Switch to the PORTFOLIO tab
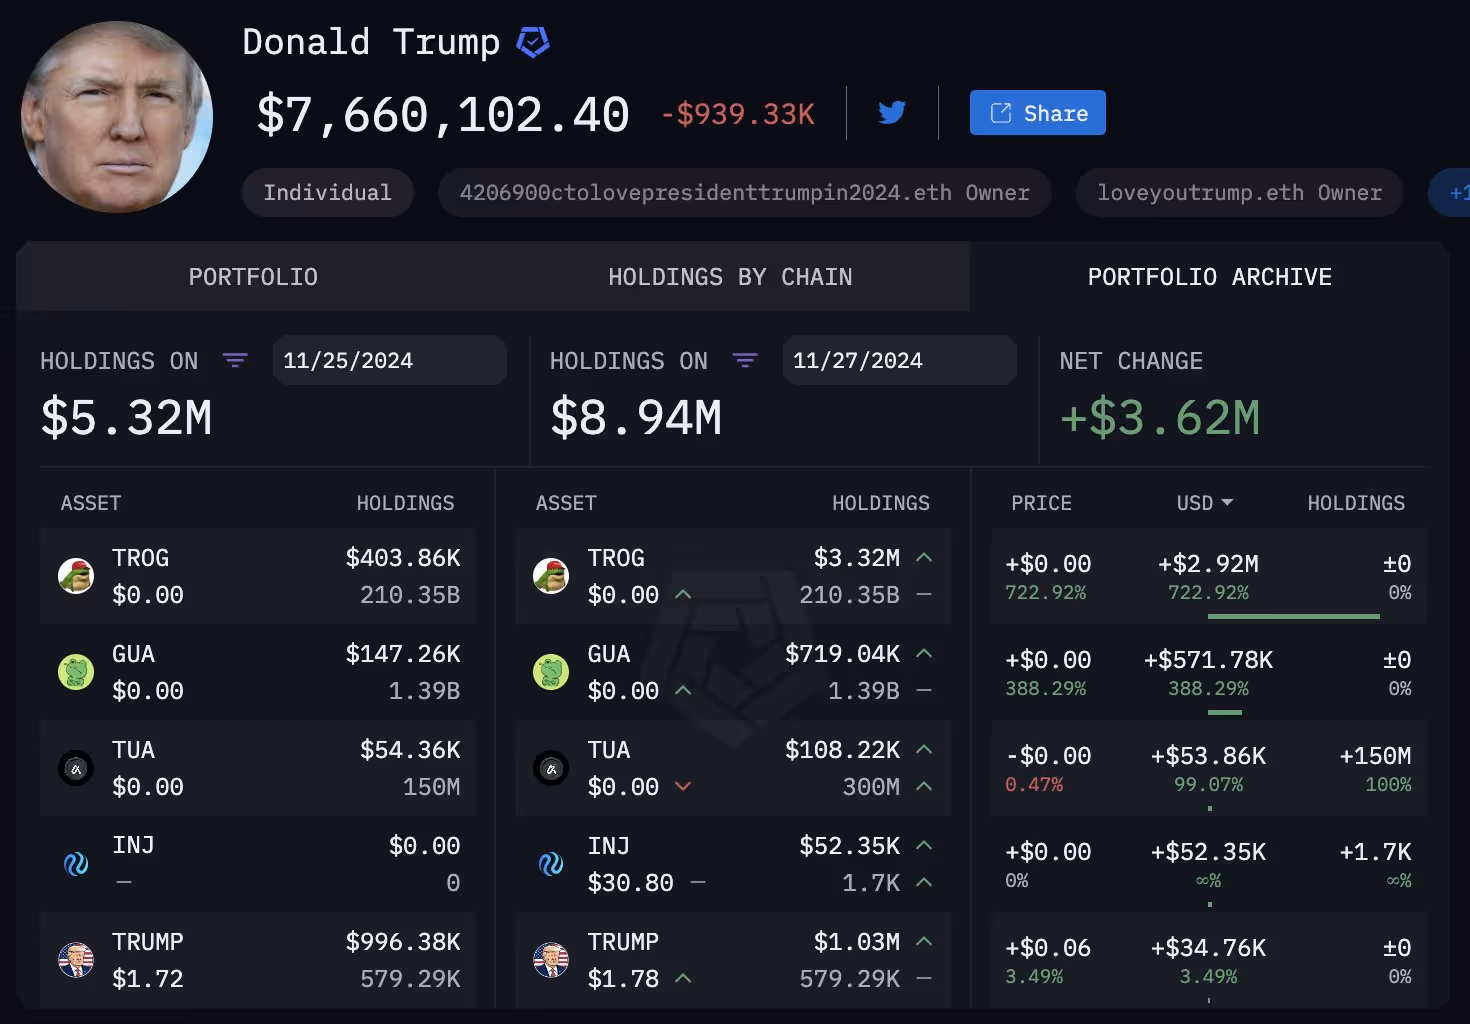 pyautogui.click(x=253, y=277)
